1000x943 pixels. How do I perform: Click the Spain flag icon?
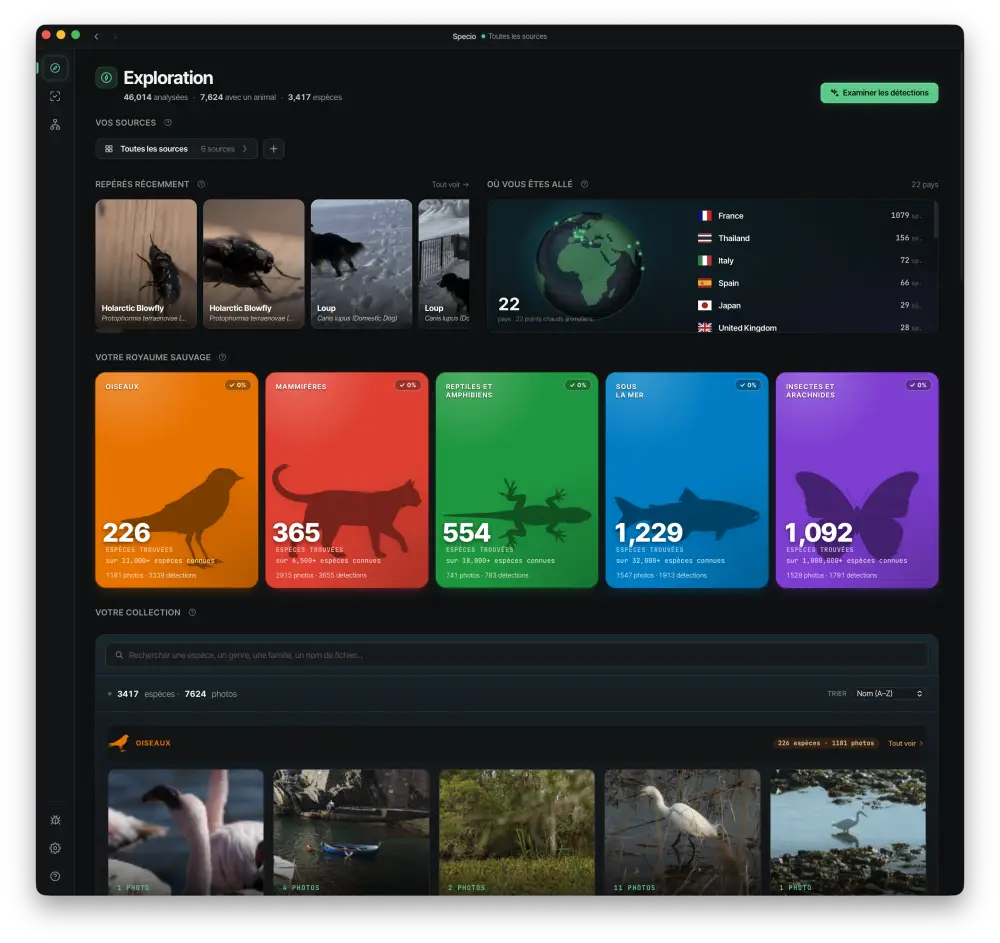point(705,283)
